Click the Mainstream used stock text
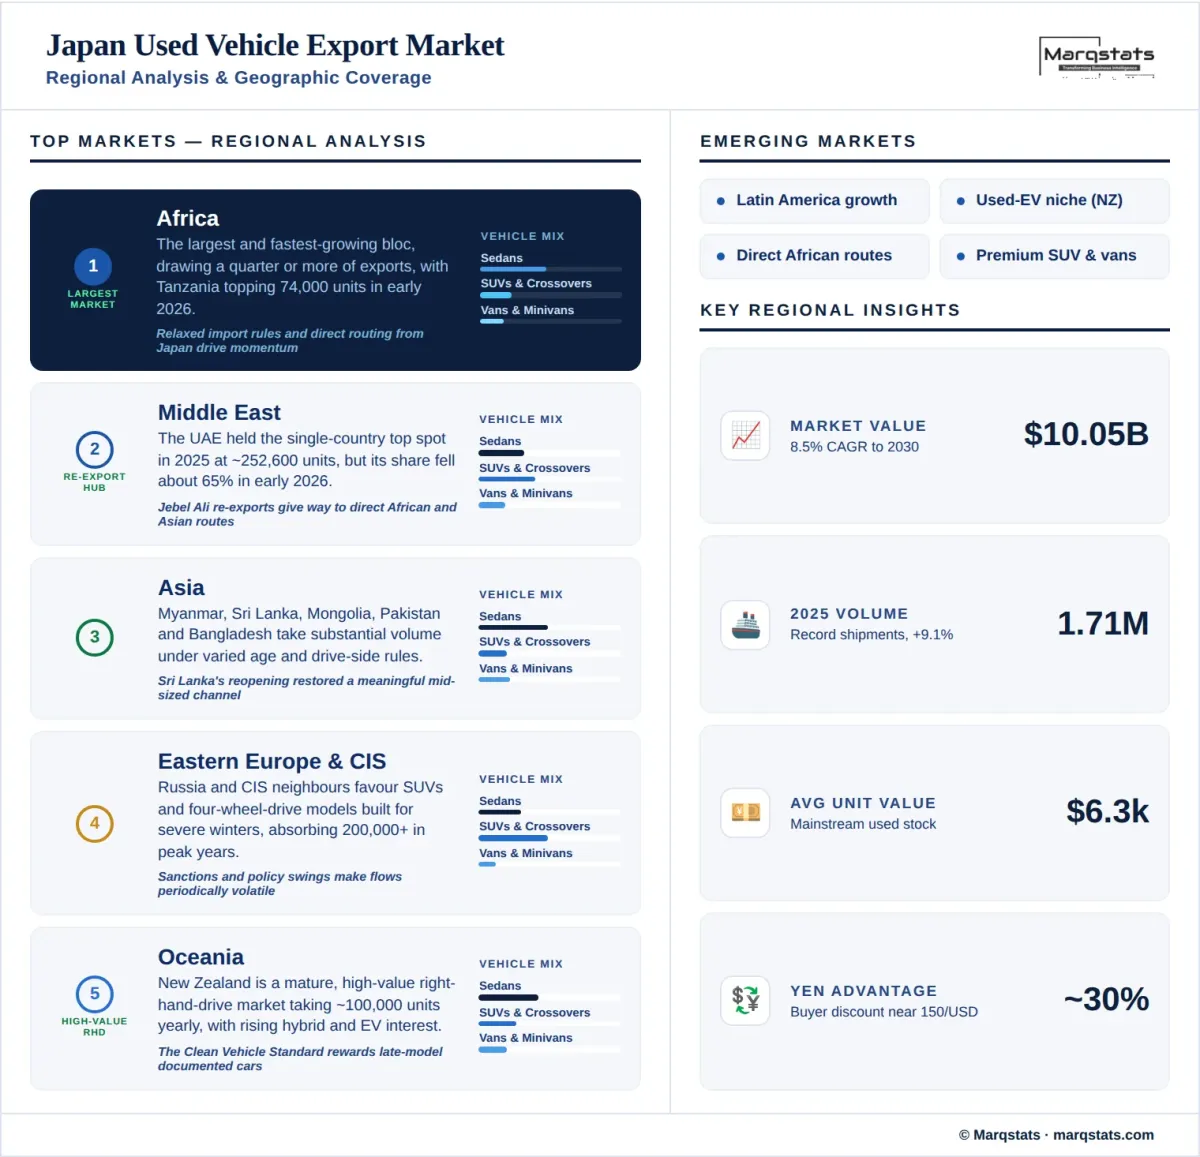1200x1157 pixels. pos(863,824)
